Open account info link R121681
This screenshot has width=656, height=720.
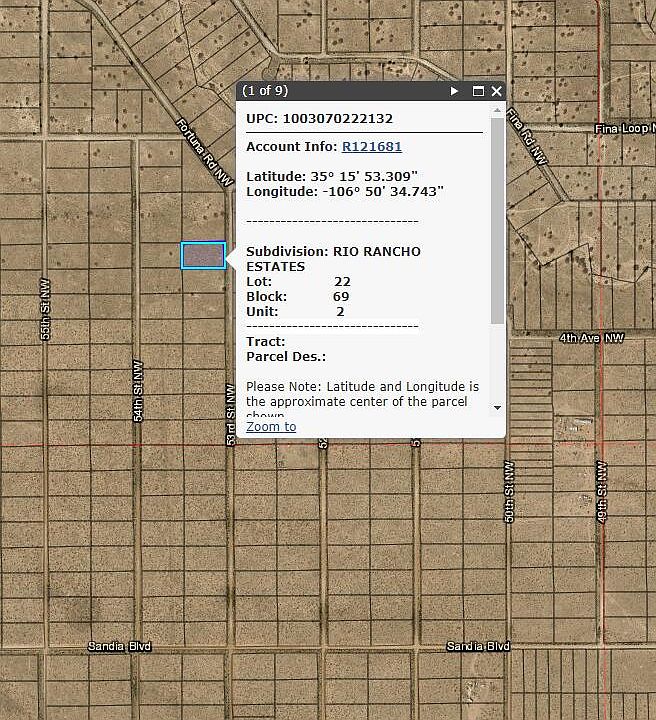(x=371, y=146)
